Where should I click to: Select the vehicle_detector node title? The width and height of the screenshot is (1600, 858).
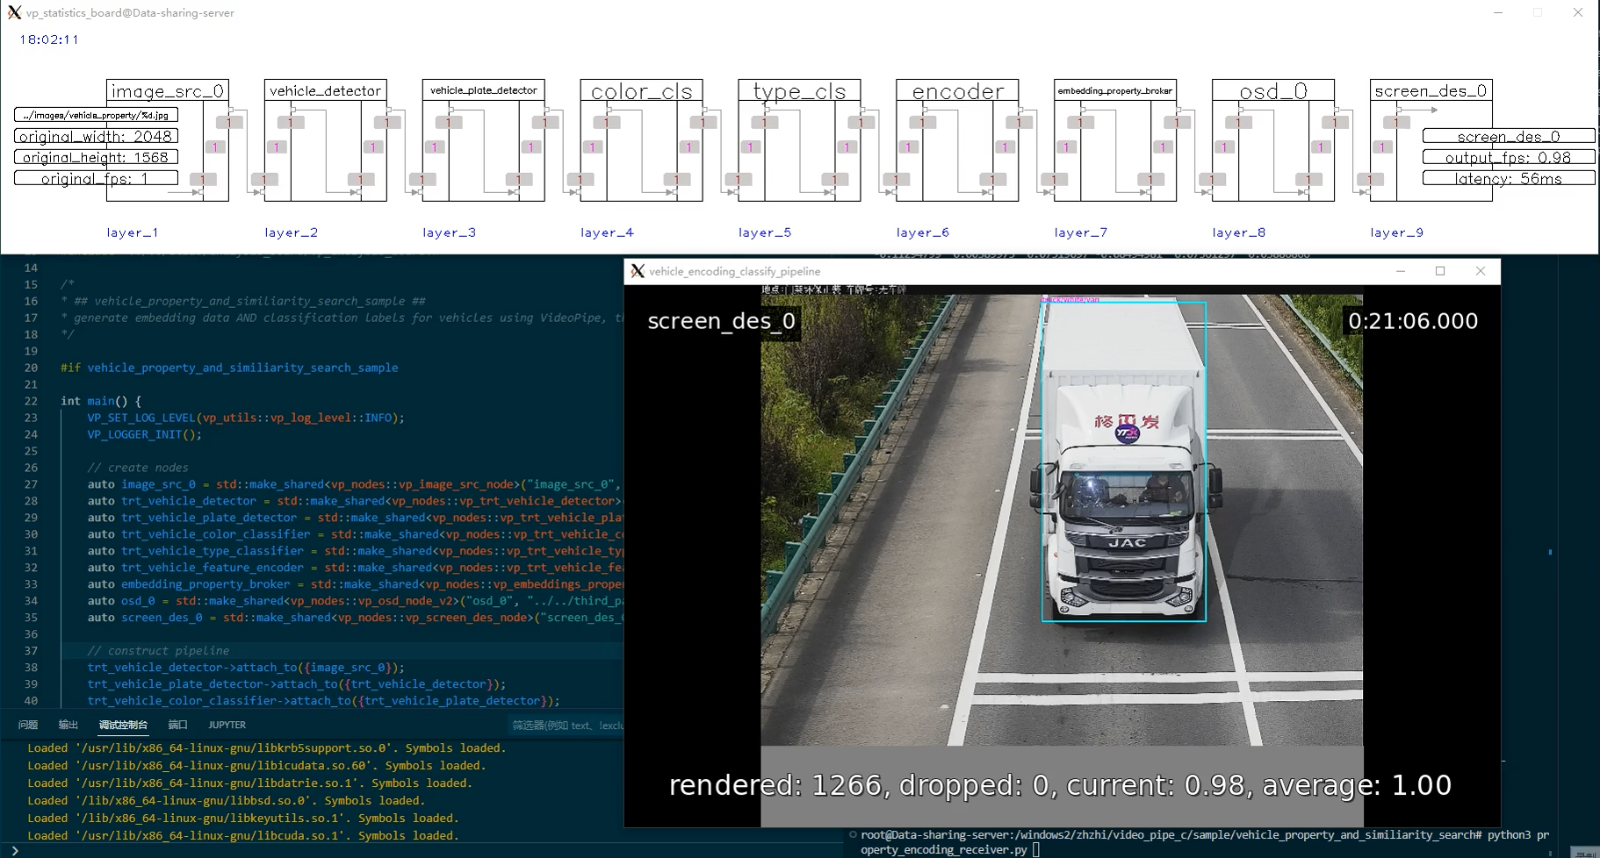click(x=325, y=91)
